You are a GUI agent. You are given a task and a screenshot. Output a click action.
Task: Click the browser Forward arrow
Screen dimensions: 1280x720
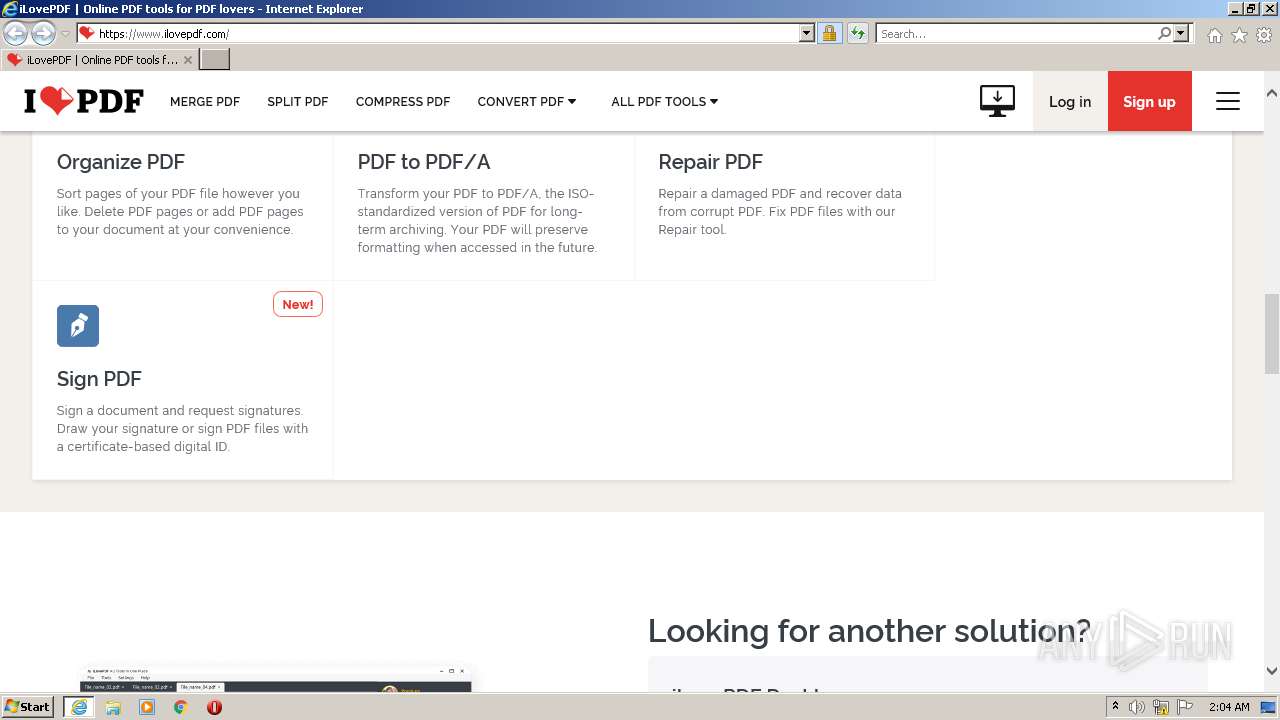[x=43, y=33]
